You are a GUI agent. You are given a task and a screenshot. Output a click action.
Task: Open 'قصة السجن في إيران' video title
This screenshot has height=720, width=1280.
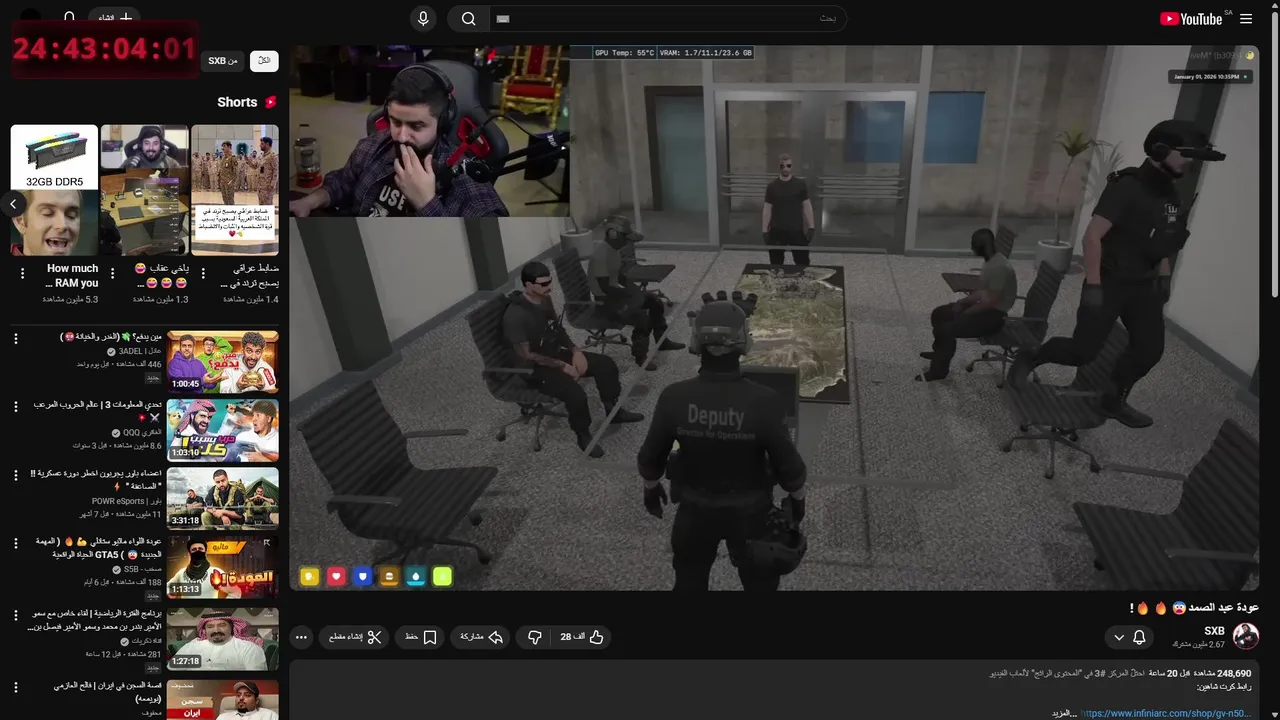[x=108, y=691]
